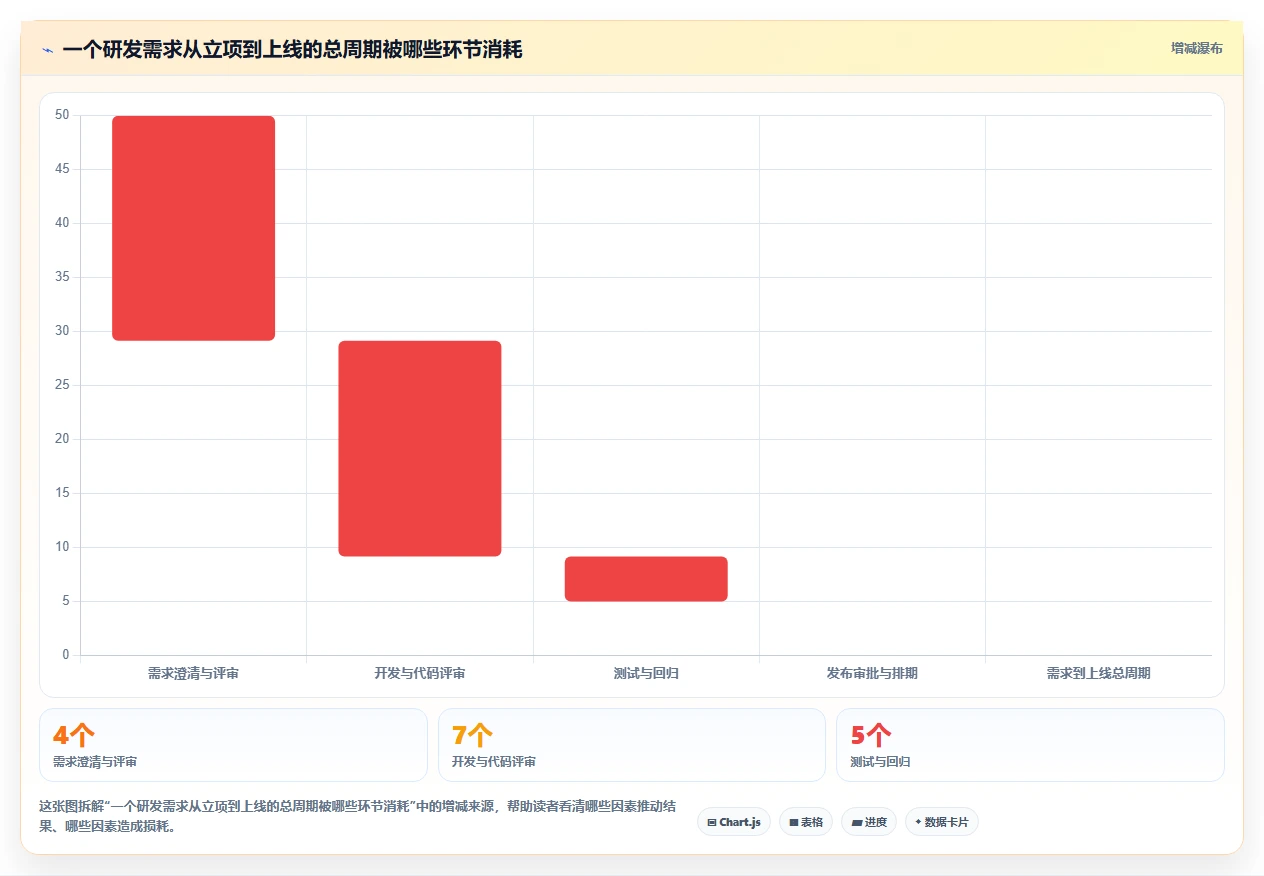1264x876 pixels.
Task: Click the red bar for 开发与代码评审
Action: [420, 448]
